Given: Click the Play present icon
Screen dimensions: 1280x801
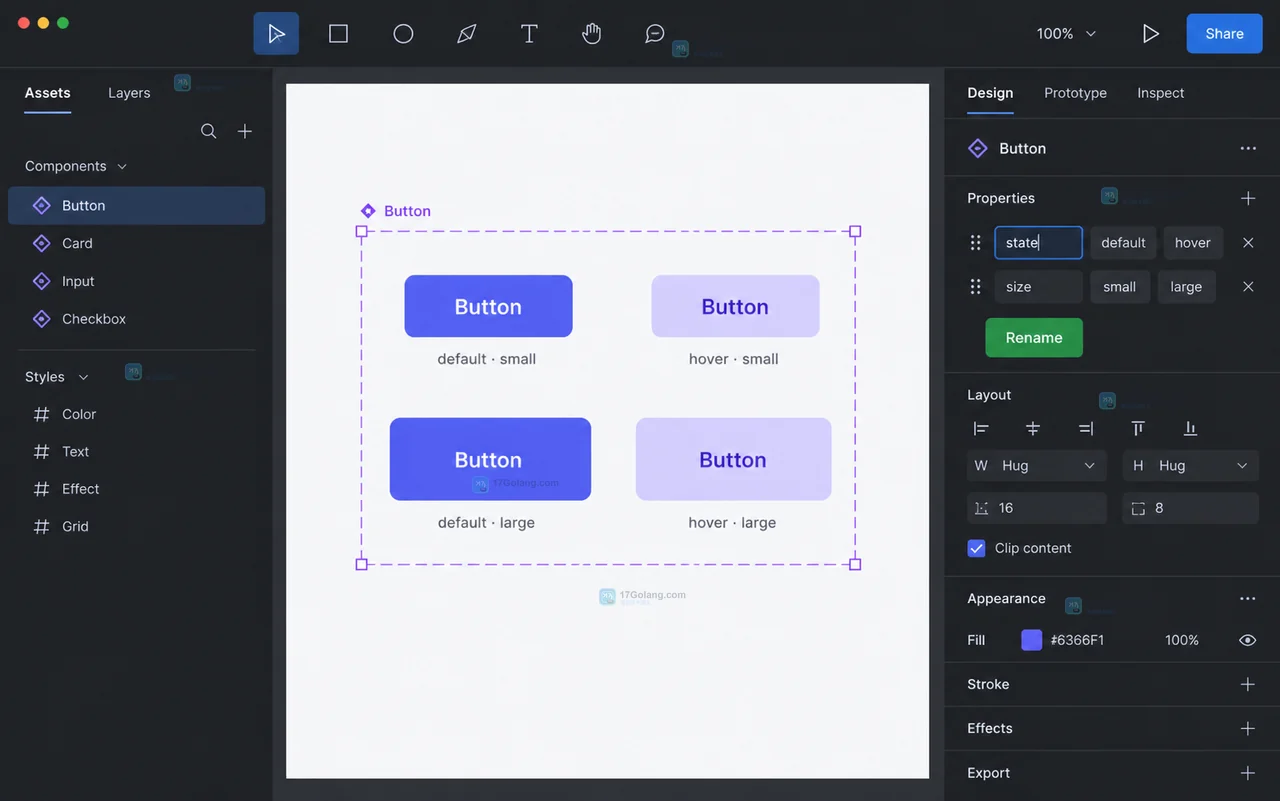Looking at the screenshot, I should pyautogui.click(x=1151, y=34).
